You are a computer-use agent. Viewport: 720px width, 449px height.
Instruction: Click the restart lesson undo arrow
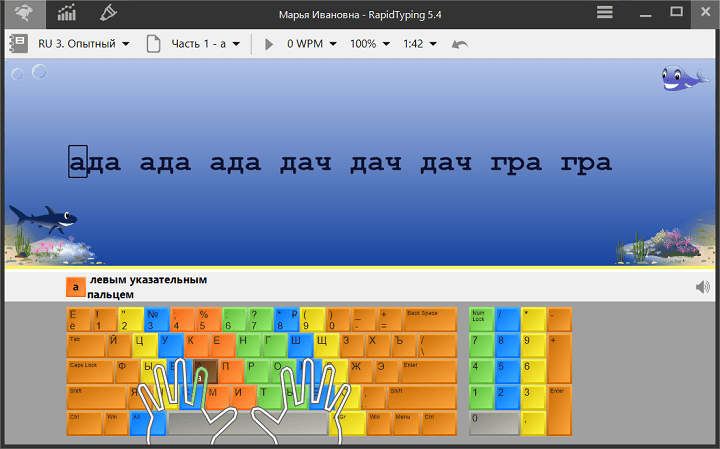tap(459, 44)
